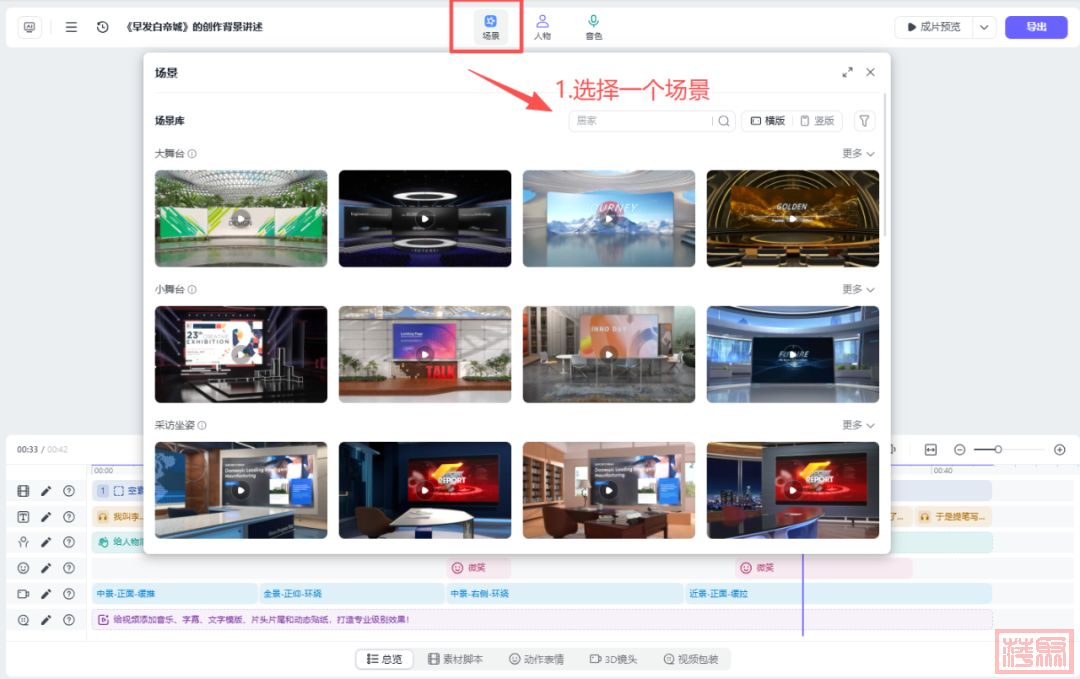This screenshot has width=1080, height=679.
Task: Switch to 横版 landscape orientation
Action: [x=768, y=121]
